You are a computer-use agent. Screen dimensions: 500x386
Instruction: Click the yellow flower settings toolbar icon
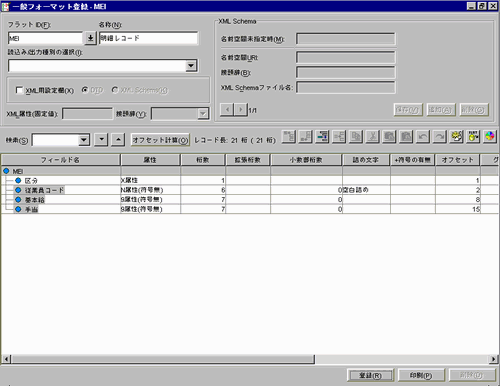[456, 137]
